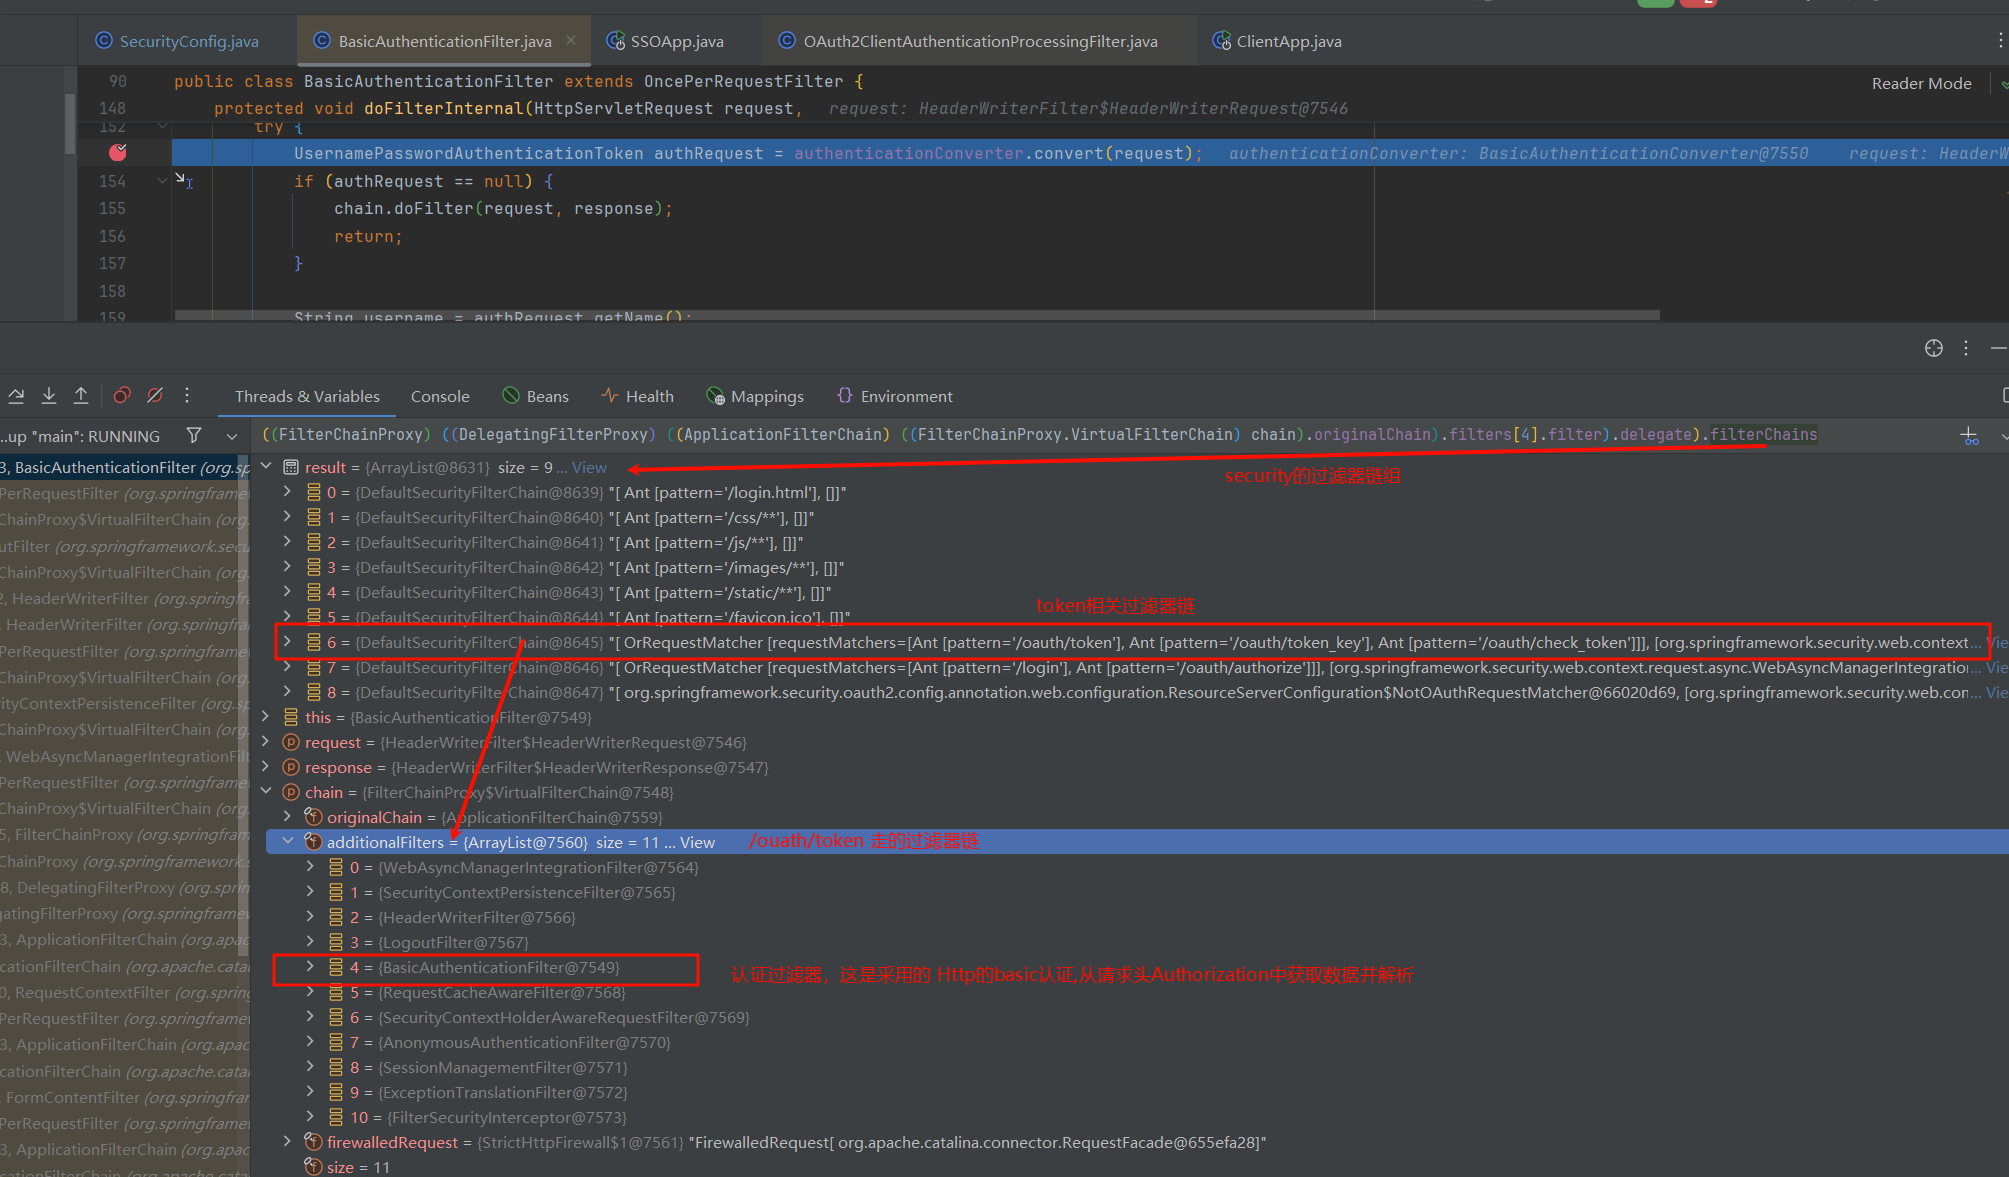Close the BasicAuthenticationFilter.java tab
The height and width of the screenshot is (1177, 2009).
tap(571, 41)
